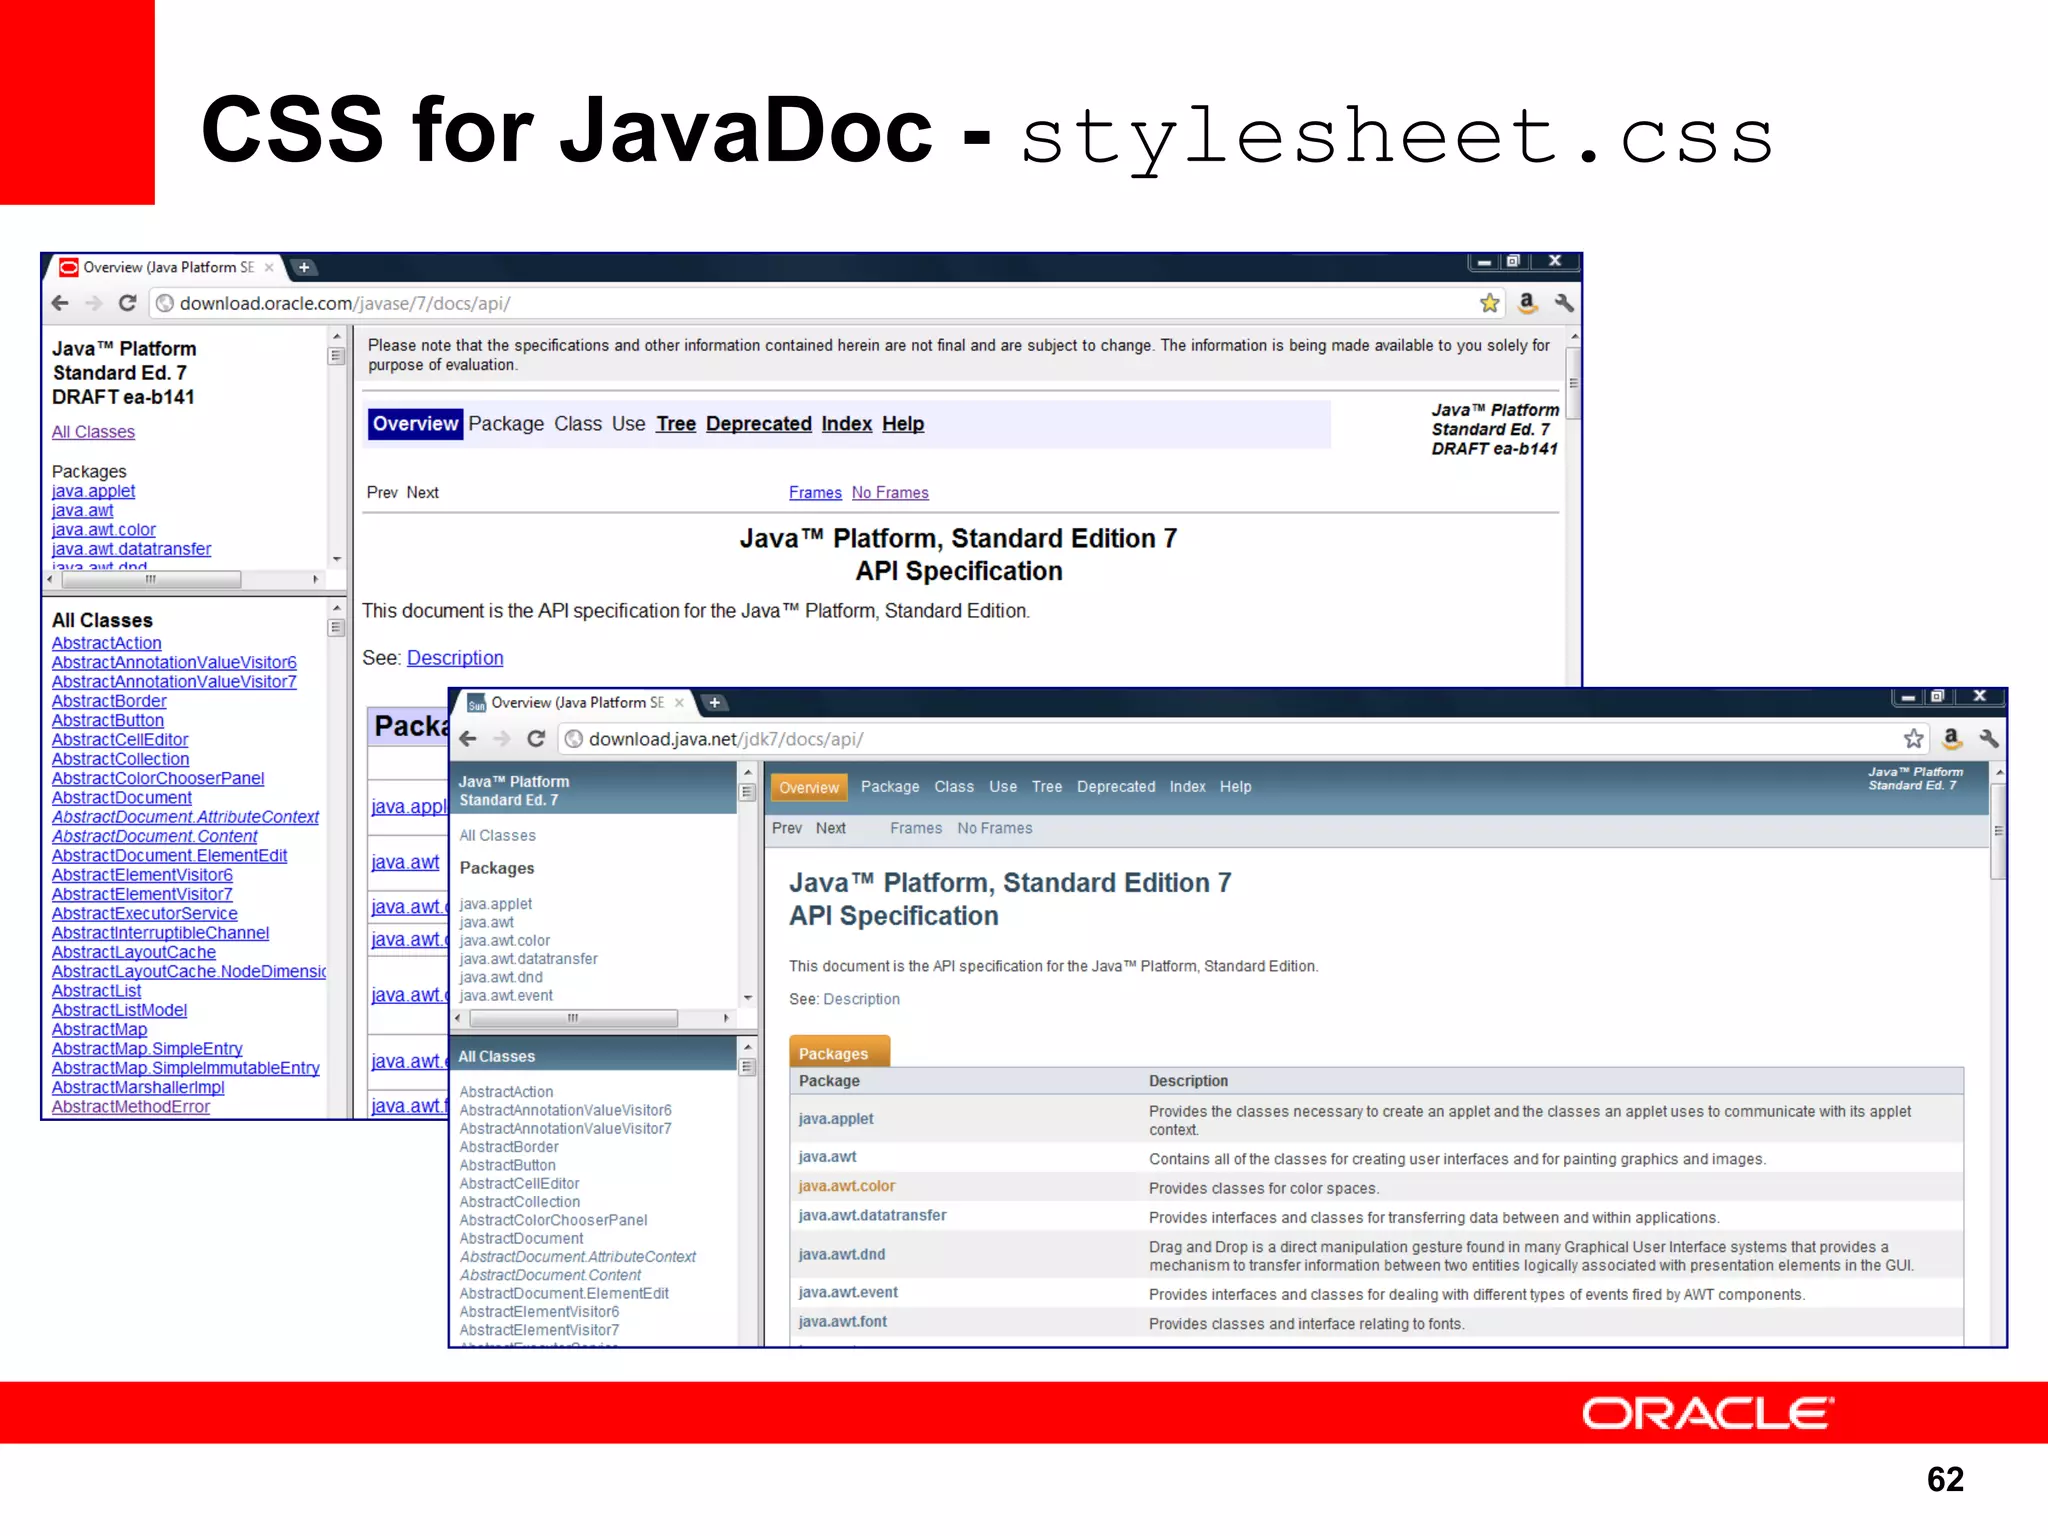The image size is (2048, 1536).
Task: Click No Frames link in java.net window
Action: [995, 828]
